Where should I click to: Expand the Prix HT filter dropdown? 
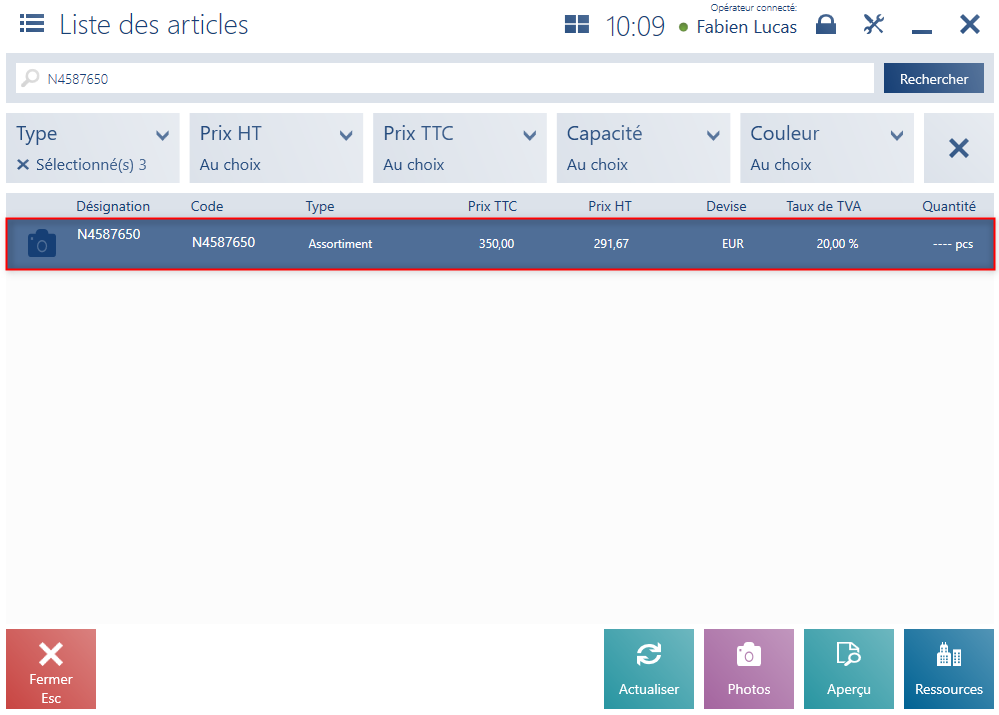346,135
